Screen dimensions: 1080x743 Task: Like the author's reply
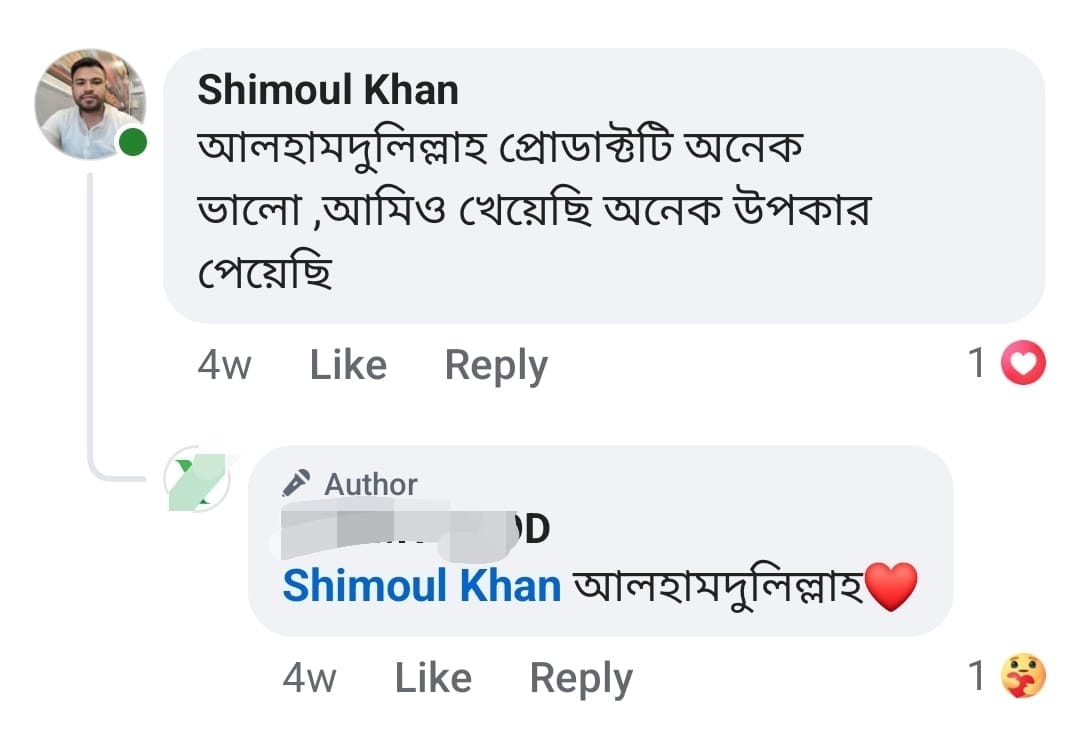click(x=433, y=679)
